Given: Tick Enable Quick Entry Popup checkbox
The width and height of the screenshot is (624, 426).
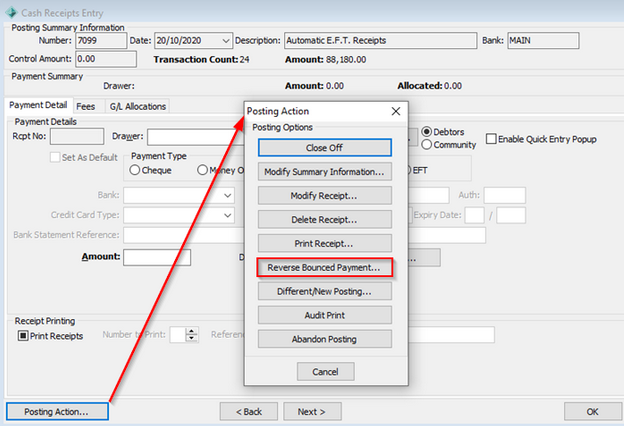Looking at the screenshot, I should (492, 139).
